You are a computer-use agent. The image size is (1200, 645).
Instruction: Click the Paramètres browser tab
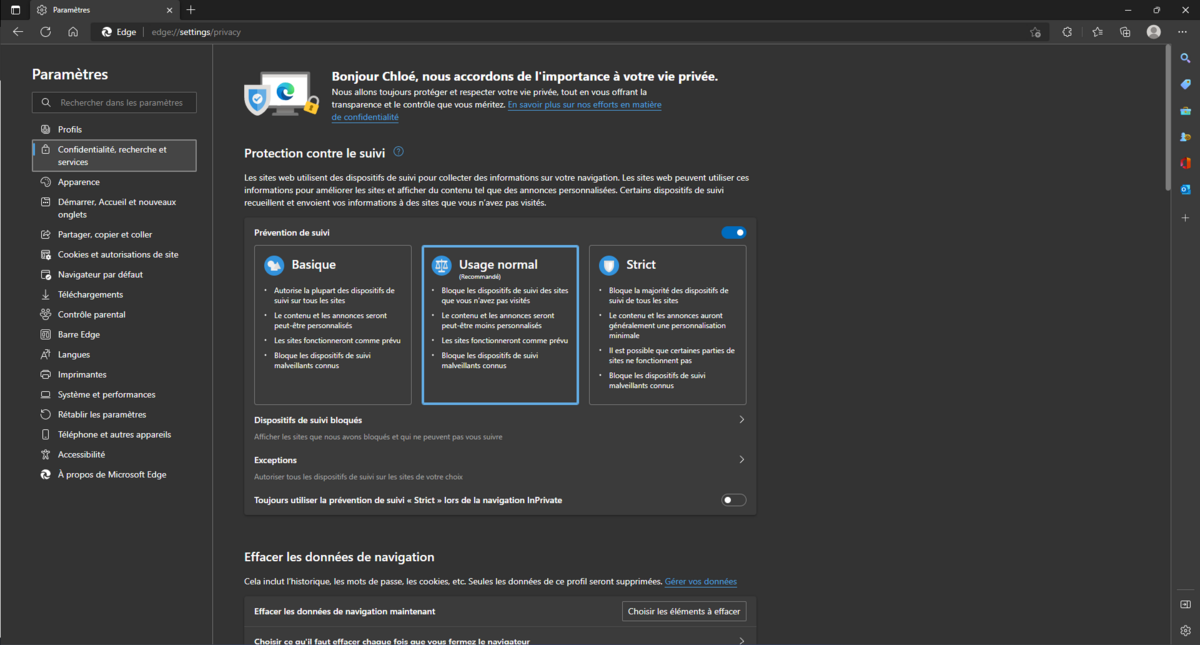pyautogui.click(x=105, y=10)
